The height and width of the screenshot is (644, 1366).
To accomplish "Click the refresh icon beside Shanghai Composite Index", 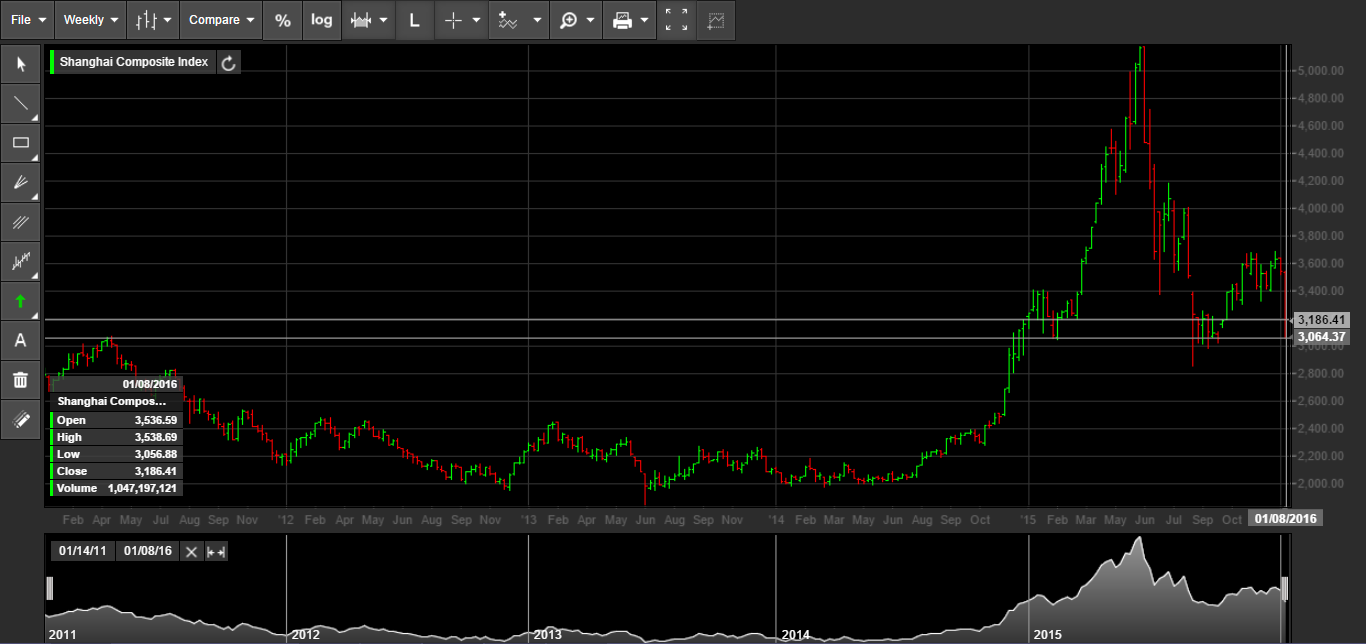I will coord(228,63).
